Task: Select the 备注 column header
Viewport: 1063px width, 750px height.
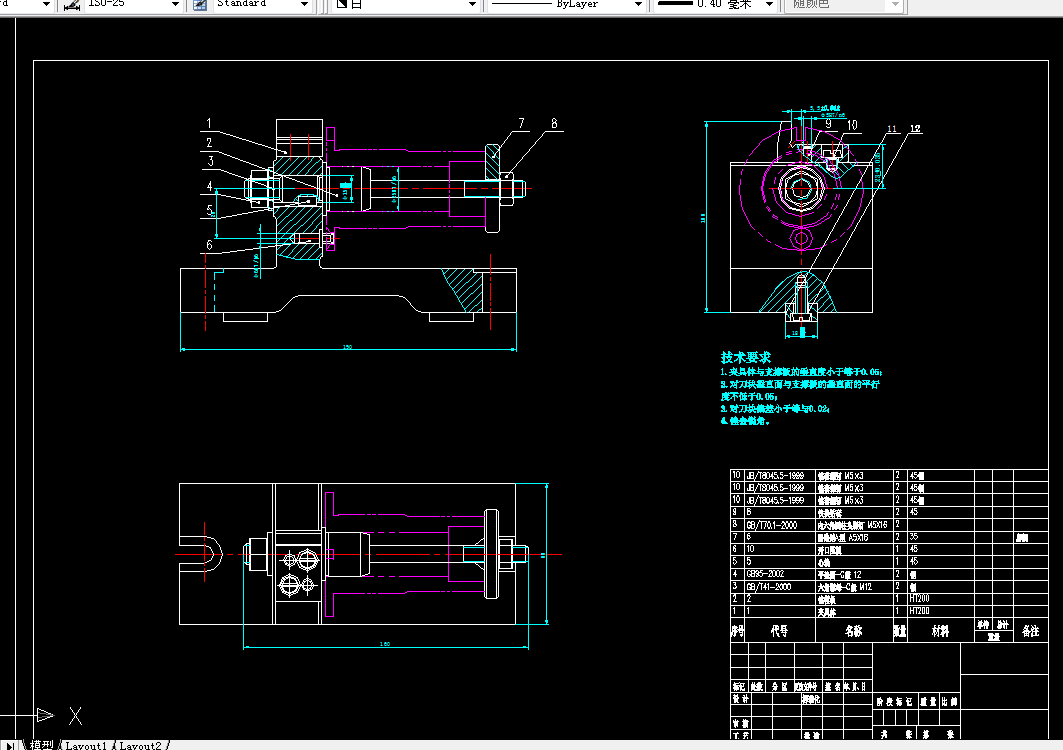Action: click(x=1030, y=631)
